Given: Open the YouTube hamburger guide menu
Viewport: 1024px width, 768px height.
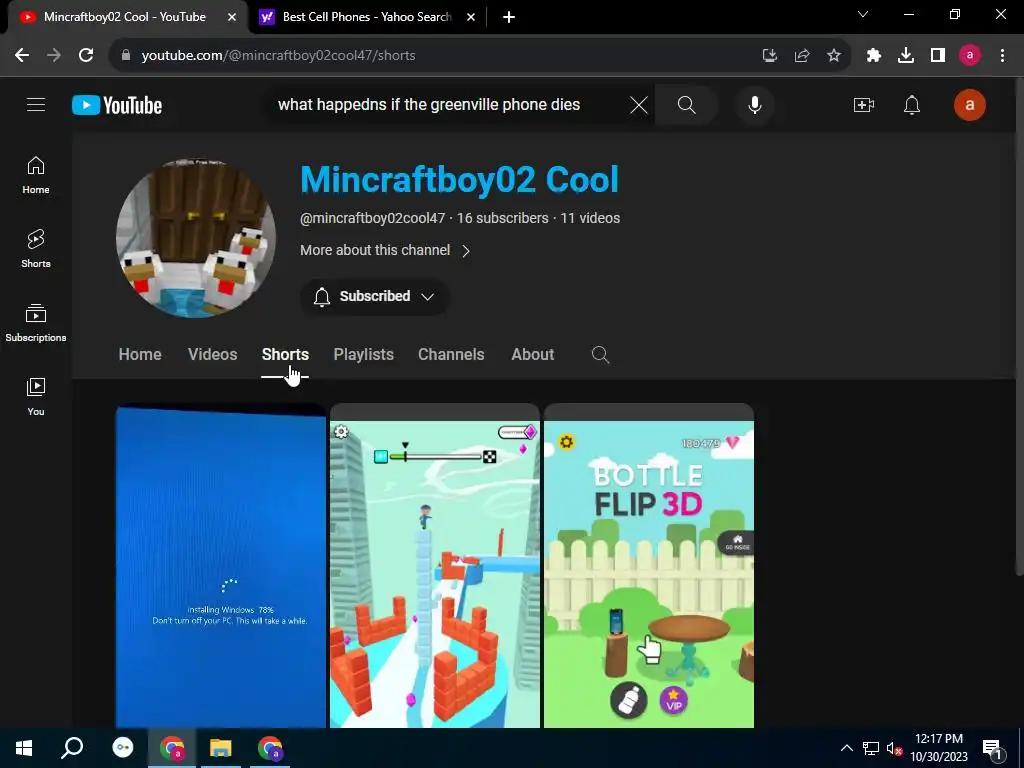Looking at the screenshot, I should point(36,104).
